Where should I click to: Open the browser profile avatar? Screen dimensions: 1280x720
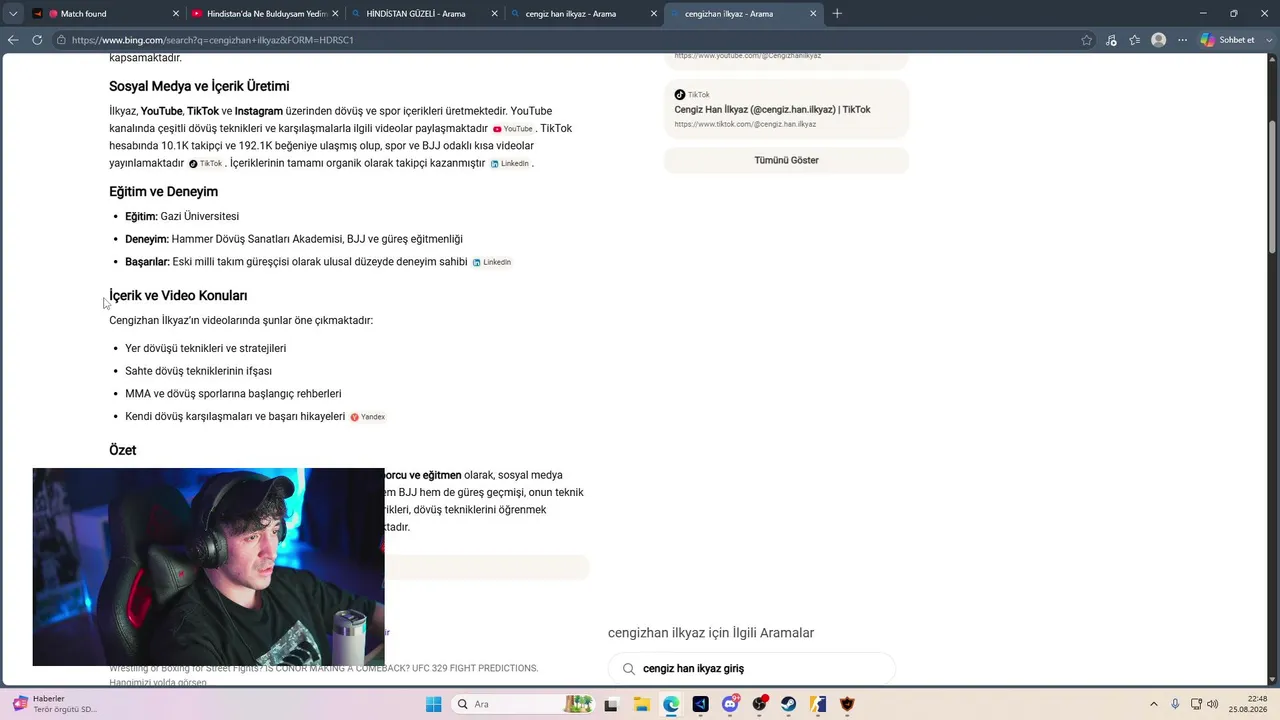click(x=1158, y=40)
